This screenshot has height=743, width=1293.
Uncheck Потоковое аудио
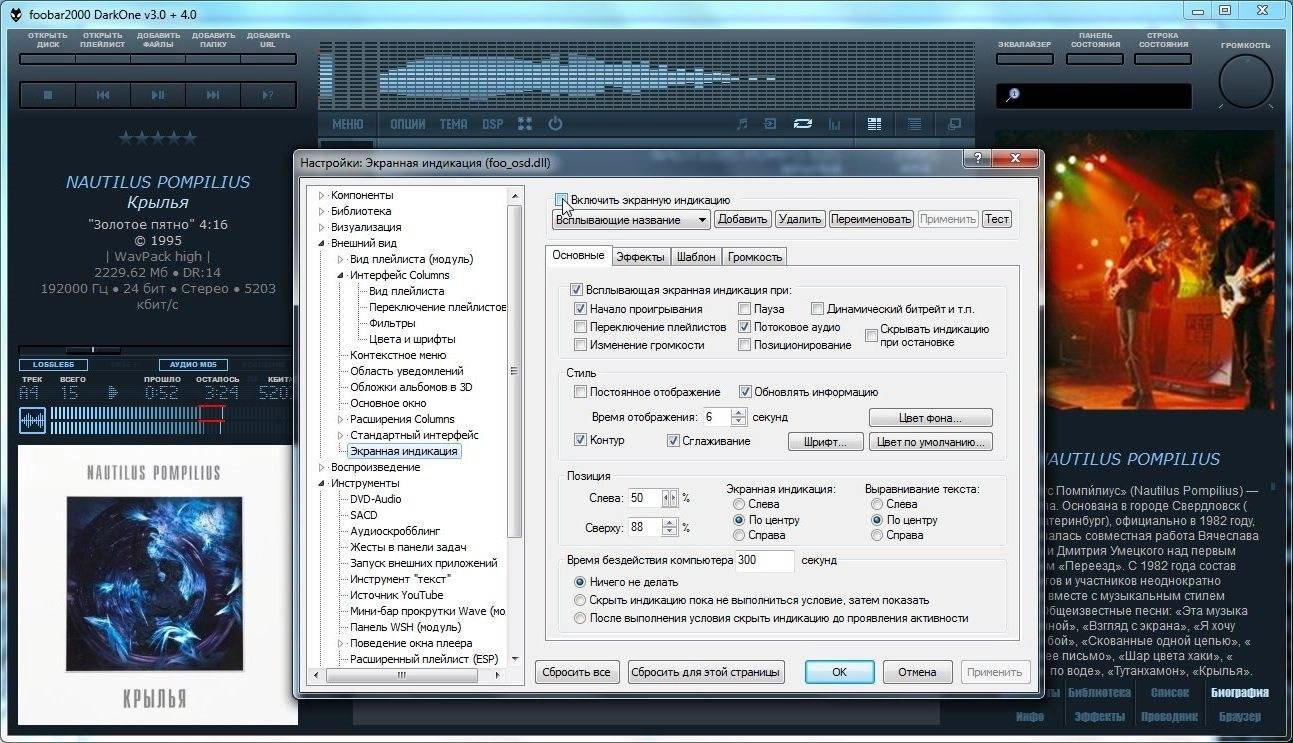point(745,327)
